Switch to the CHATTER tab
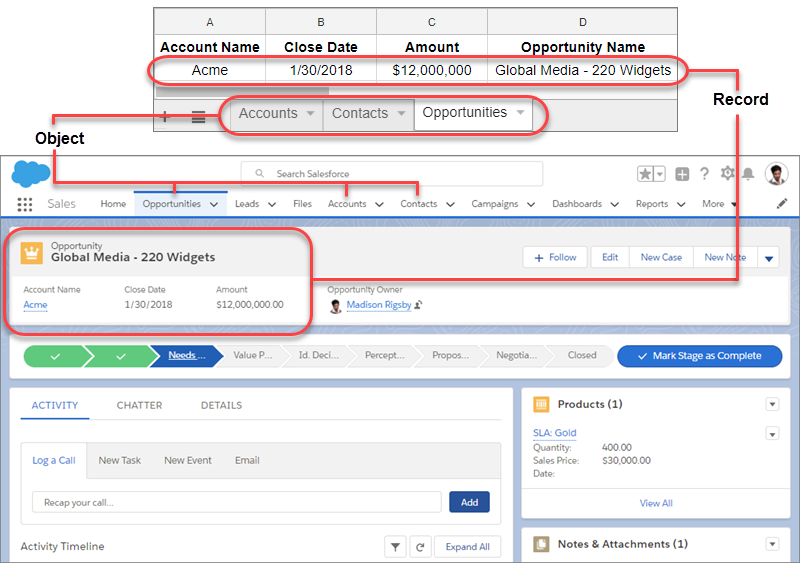The height and width of the screenshot is (563, 802). point(139,405)
